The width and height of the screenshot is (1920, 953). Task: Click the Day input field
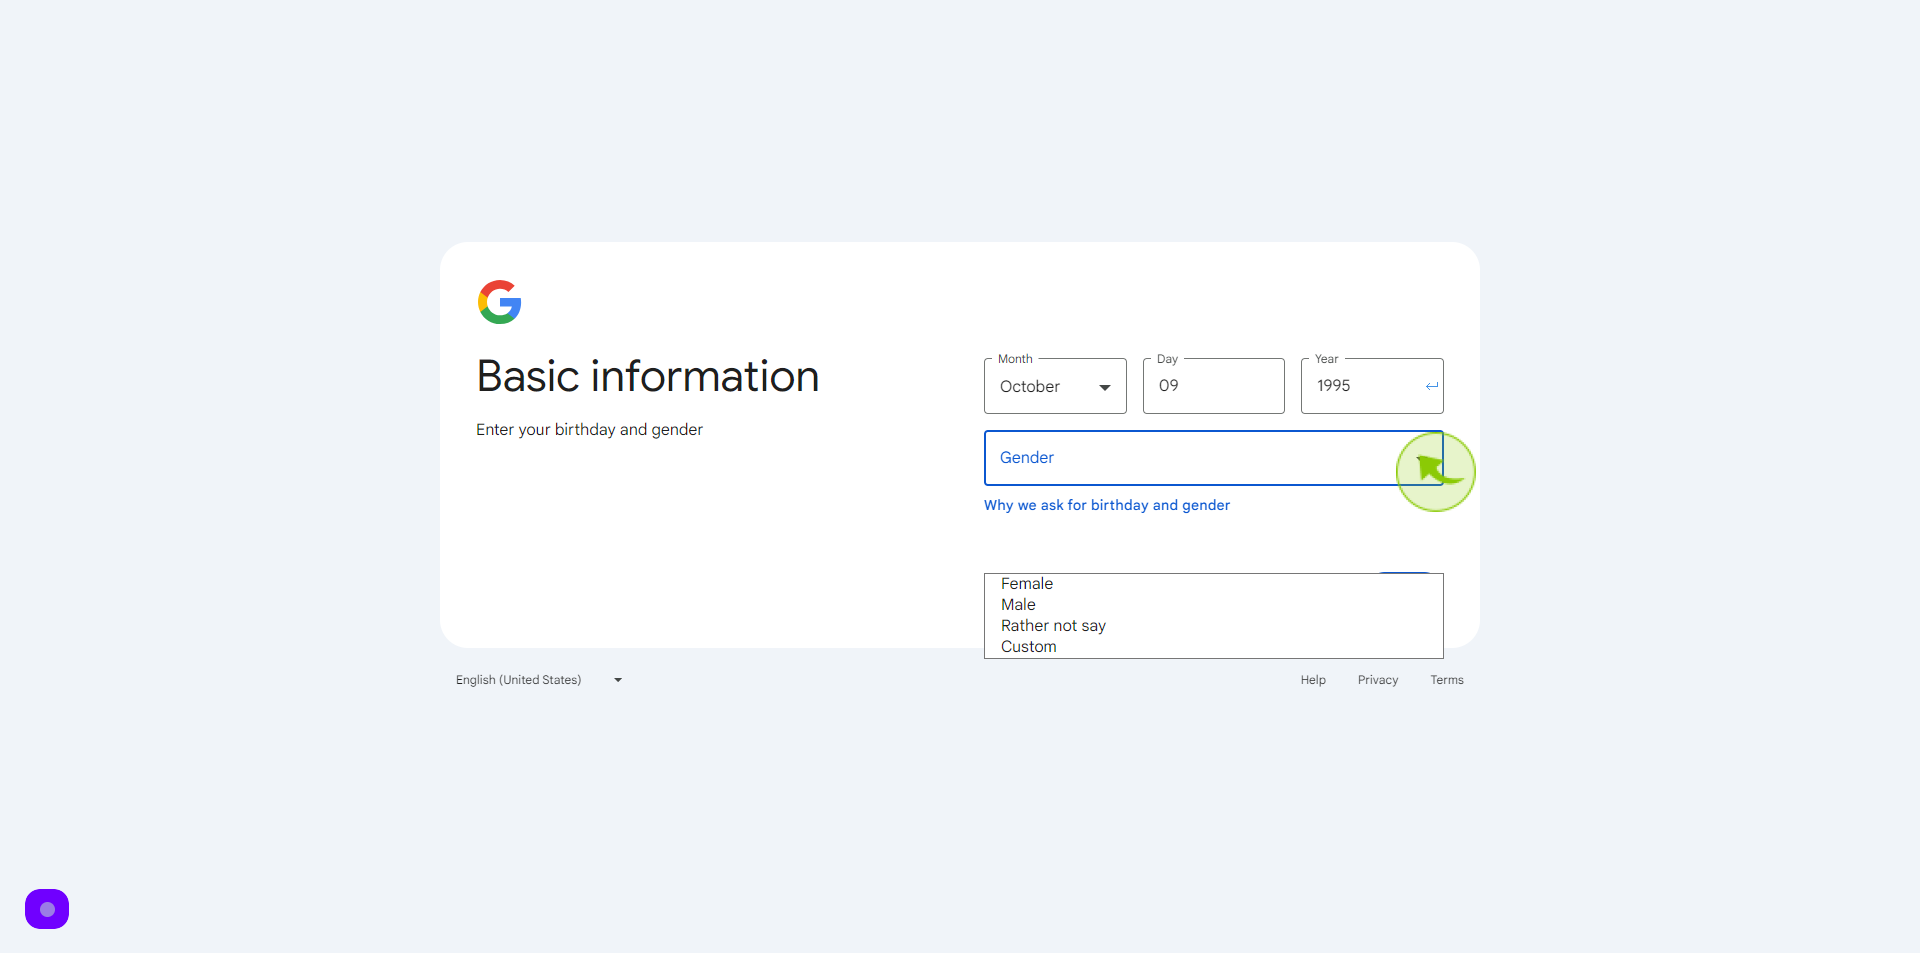[x=1214, y=386]
